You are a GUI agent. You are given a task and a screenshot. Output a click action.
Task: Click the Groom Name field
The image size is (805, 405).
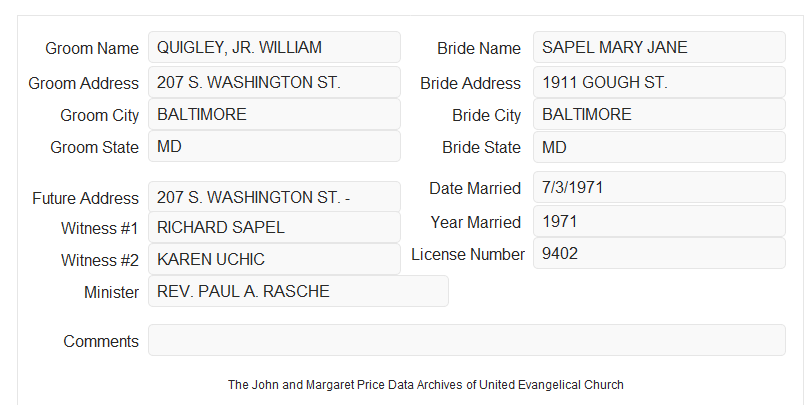tap(274, 47)
